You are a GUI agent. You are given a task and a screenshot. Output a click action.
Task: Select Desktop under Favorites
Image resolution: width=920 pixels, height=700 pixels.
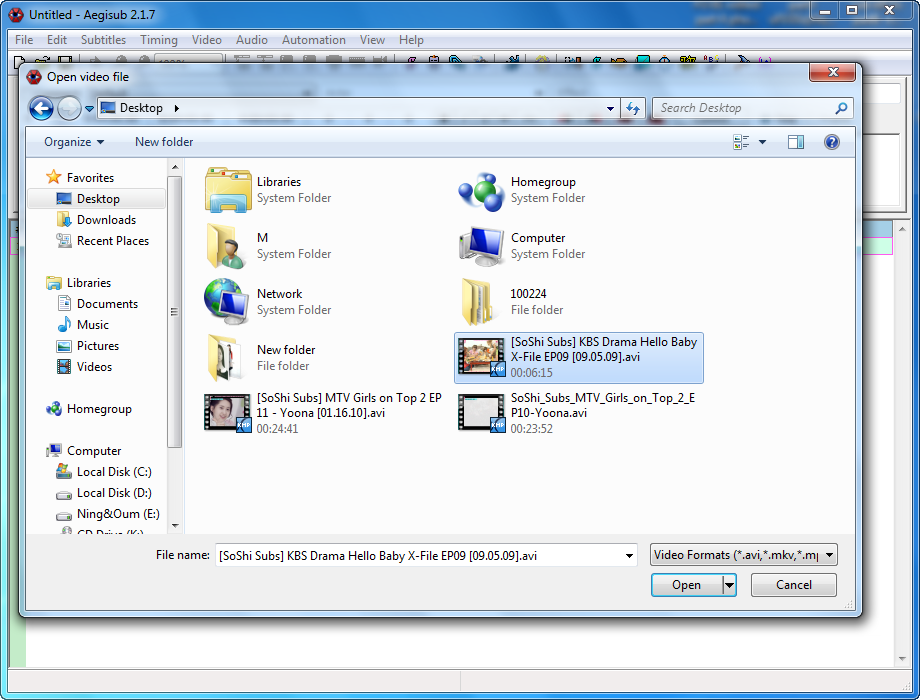coord(97,199)
